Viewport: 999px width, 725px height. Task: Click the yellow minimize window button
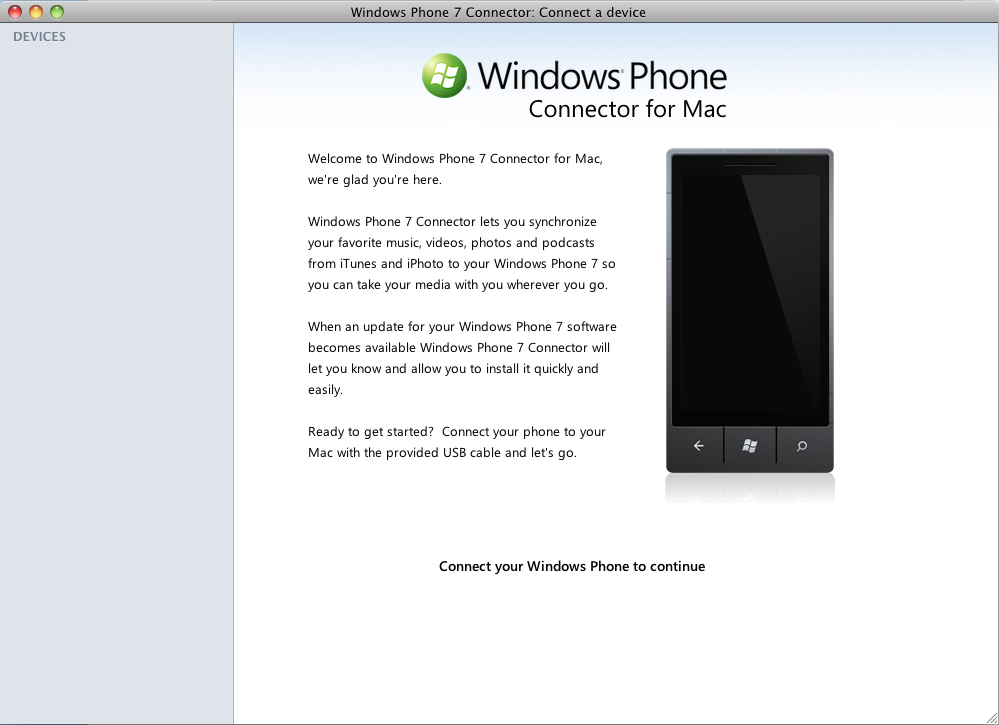coord(36,11)
